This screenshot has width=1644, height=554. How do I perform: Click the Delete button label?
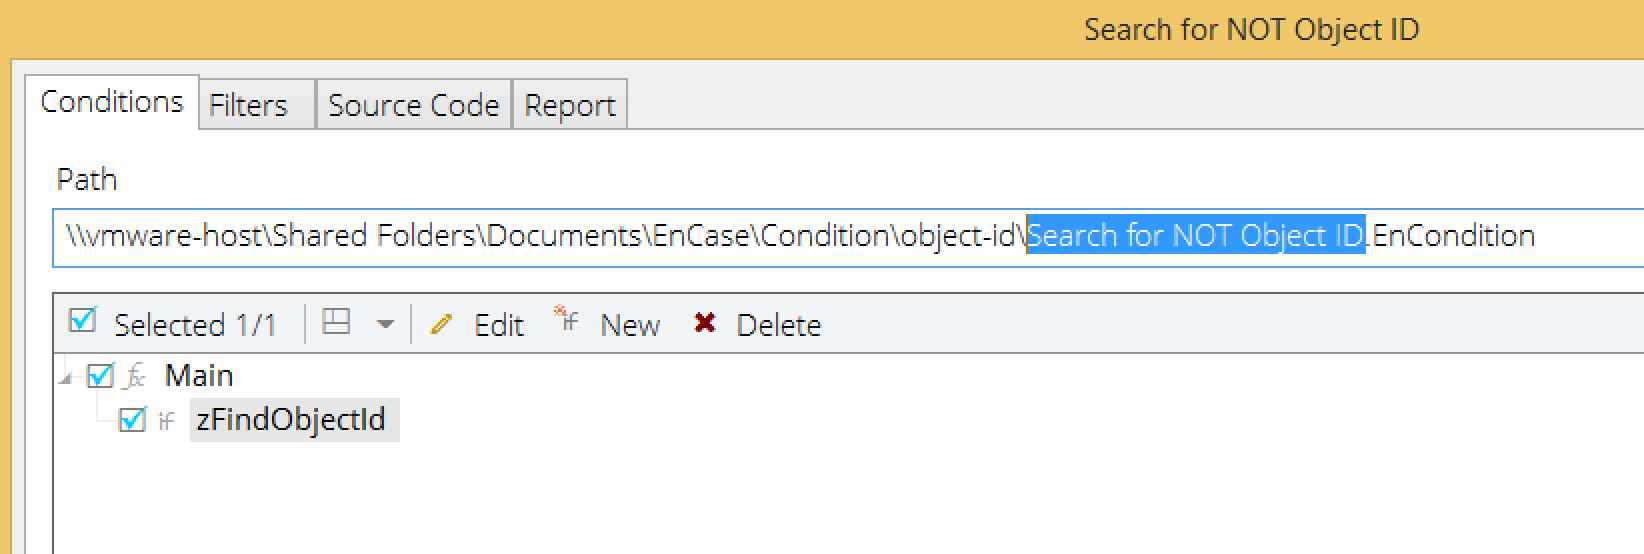point(779,325)
